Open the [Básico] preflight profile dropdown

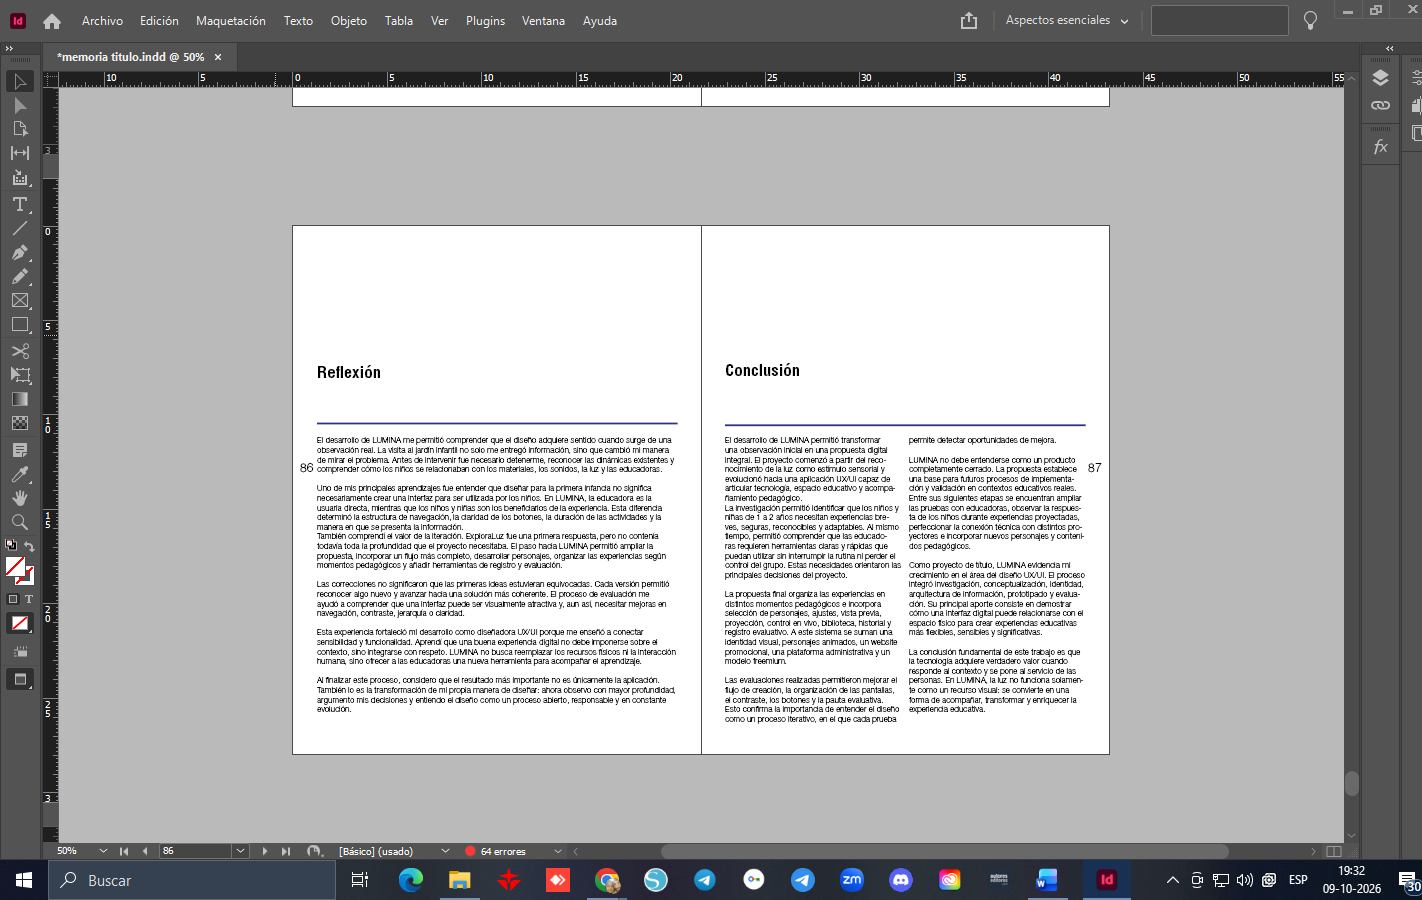click(445, 851)
